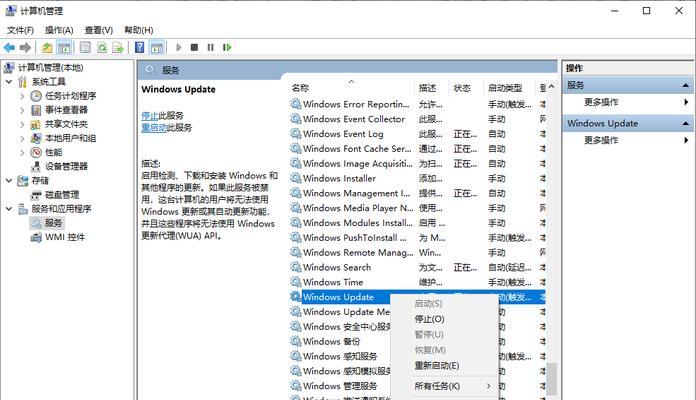This screenshot has width=696, height=400.
Task: Click the 重启动 service link
Action: pos(154,128)
